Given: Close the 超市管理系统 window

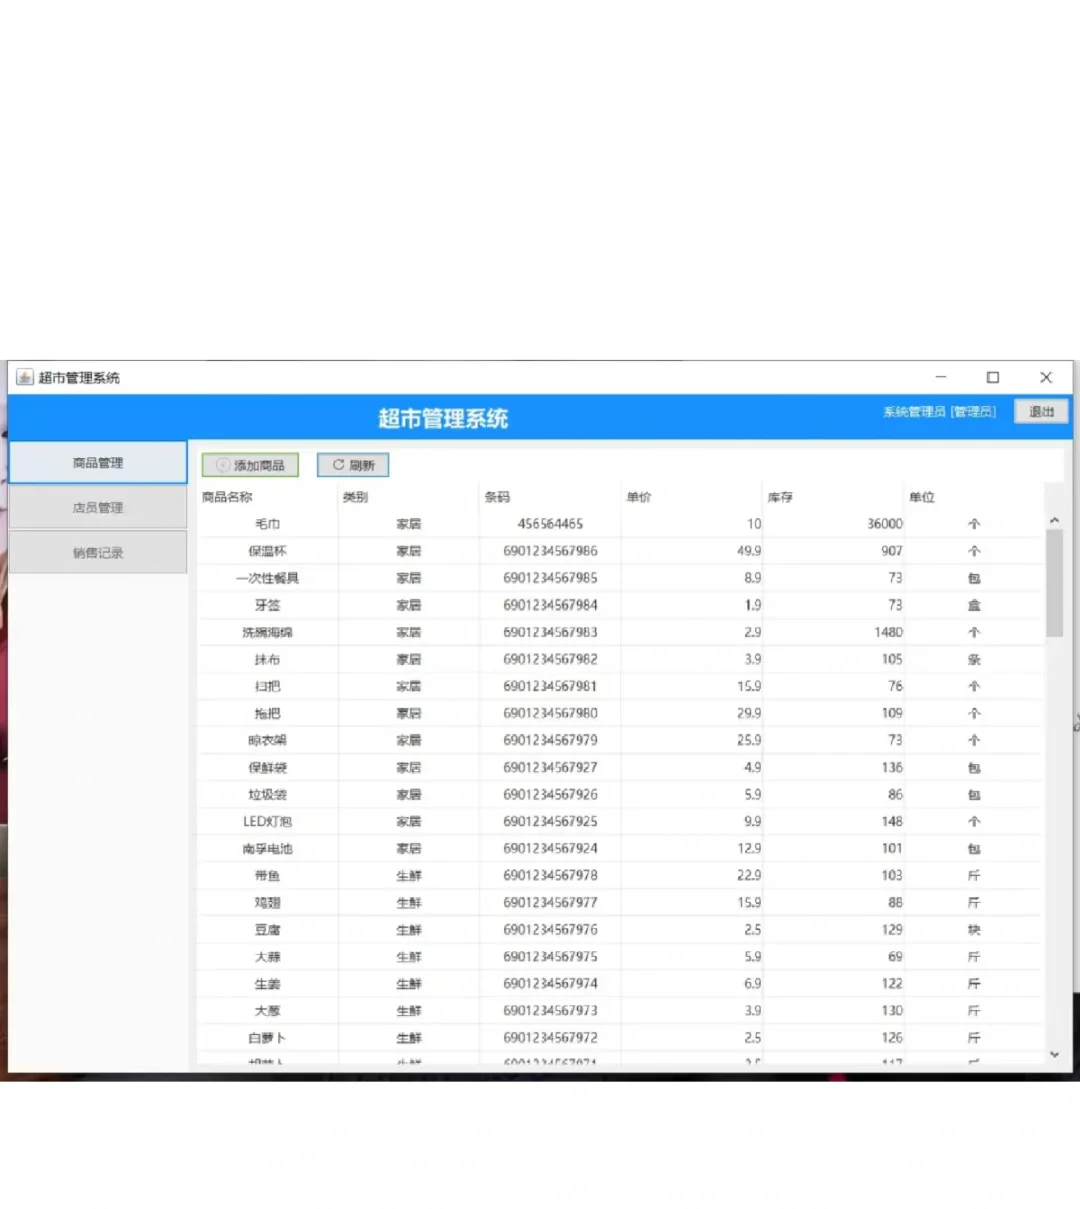Looking at the screenshot, I should tap(1046, 377).
